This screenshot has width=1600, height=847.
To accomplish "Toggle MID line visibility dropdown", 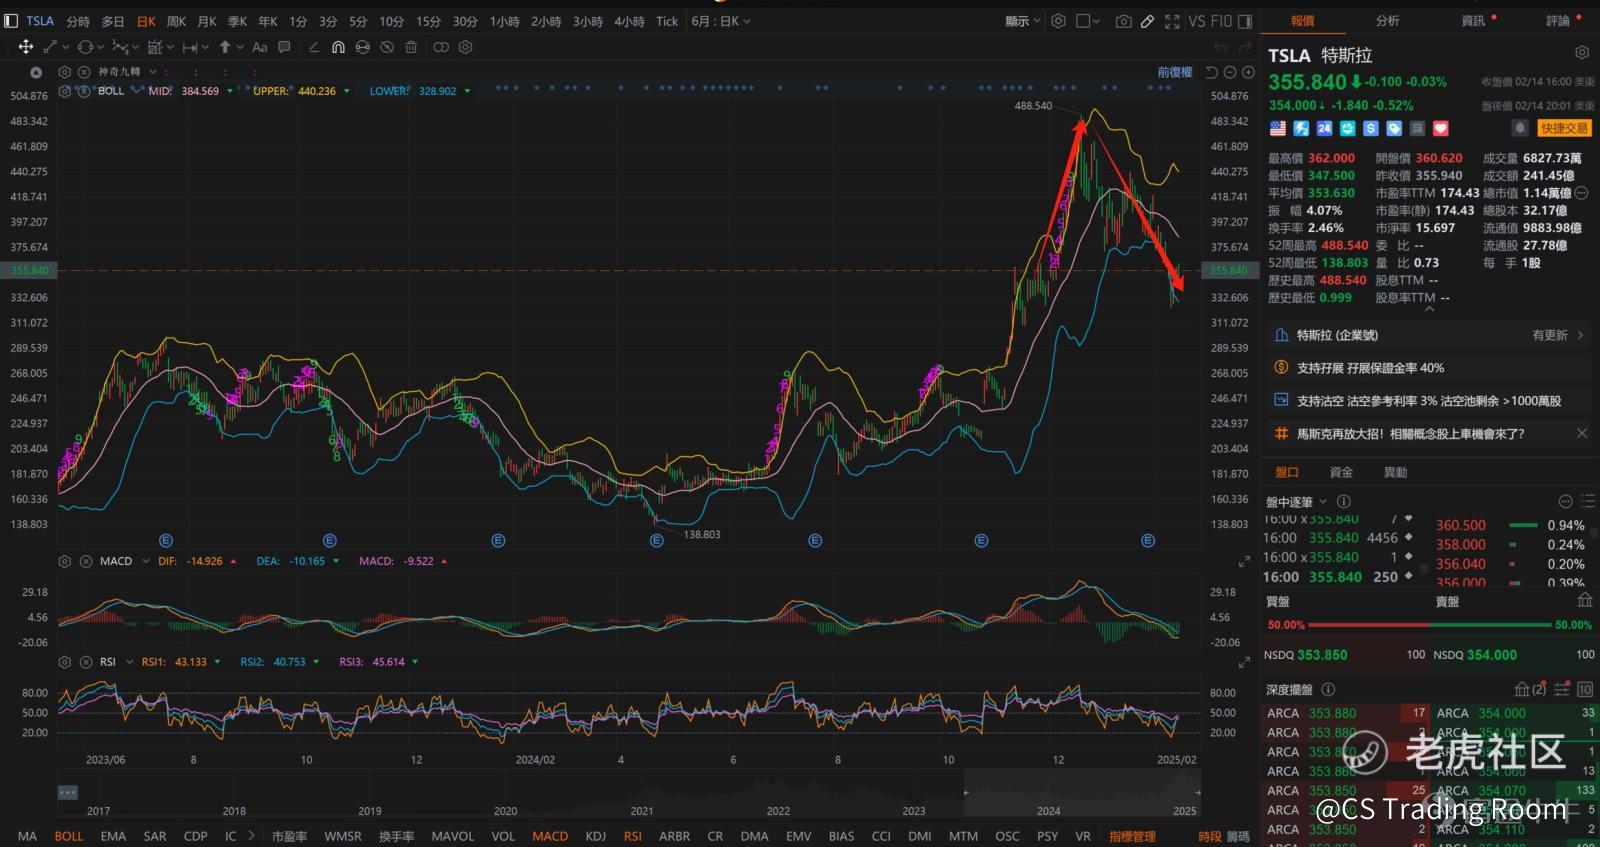I will tap(230, 91).
